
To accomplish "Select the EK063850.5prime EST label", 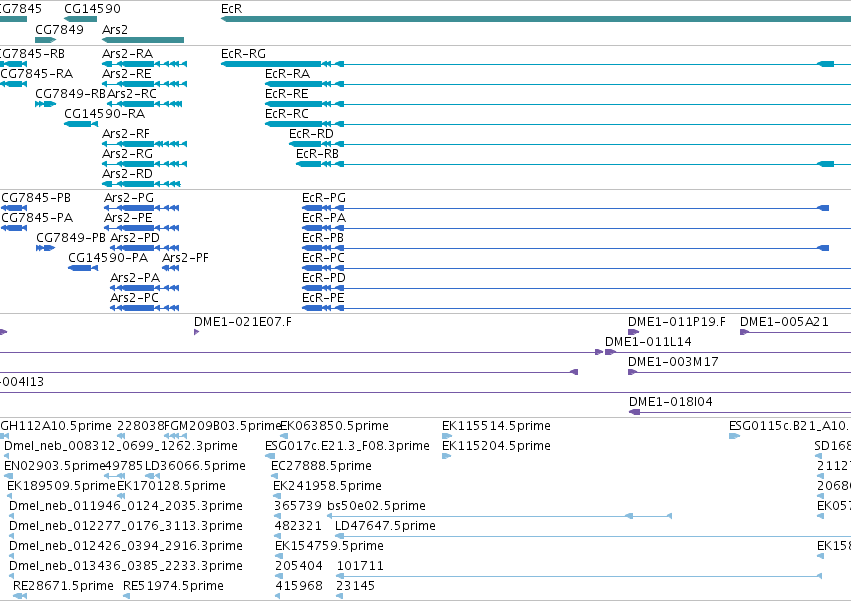I will point(334,426).
